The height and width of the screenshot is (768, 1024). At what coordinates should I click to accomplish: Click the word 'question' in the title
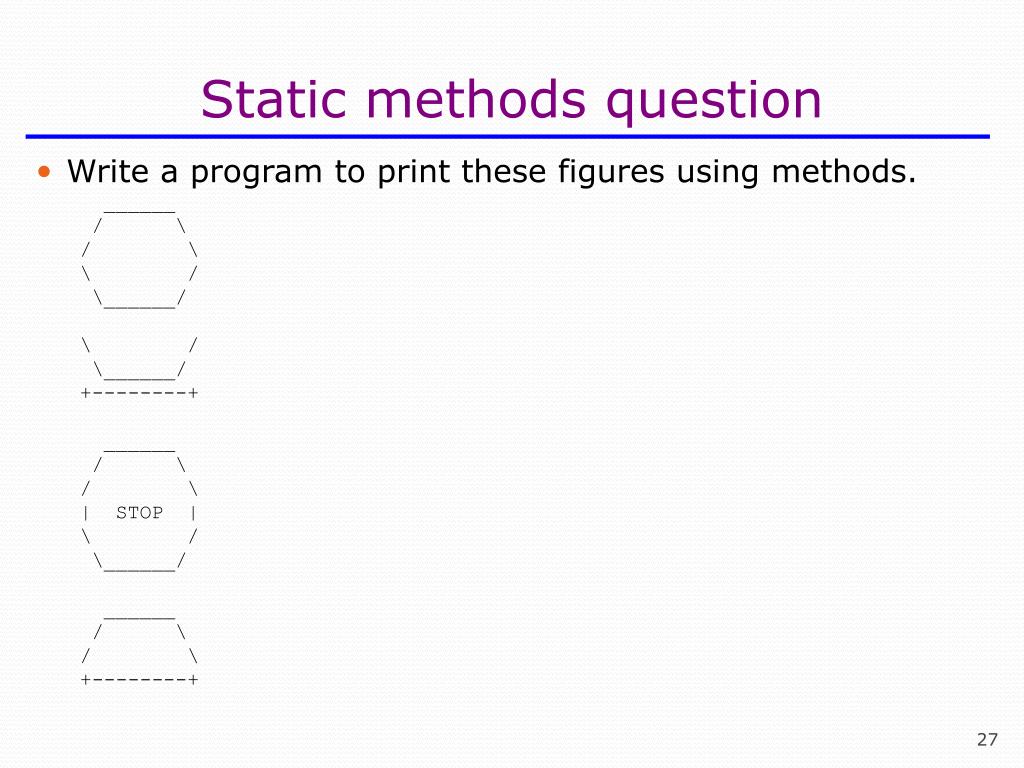click(x=714, y=102)
